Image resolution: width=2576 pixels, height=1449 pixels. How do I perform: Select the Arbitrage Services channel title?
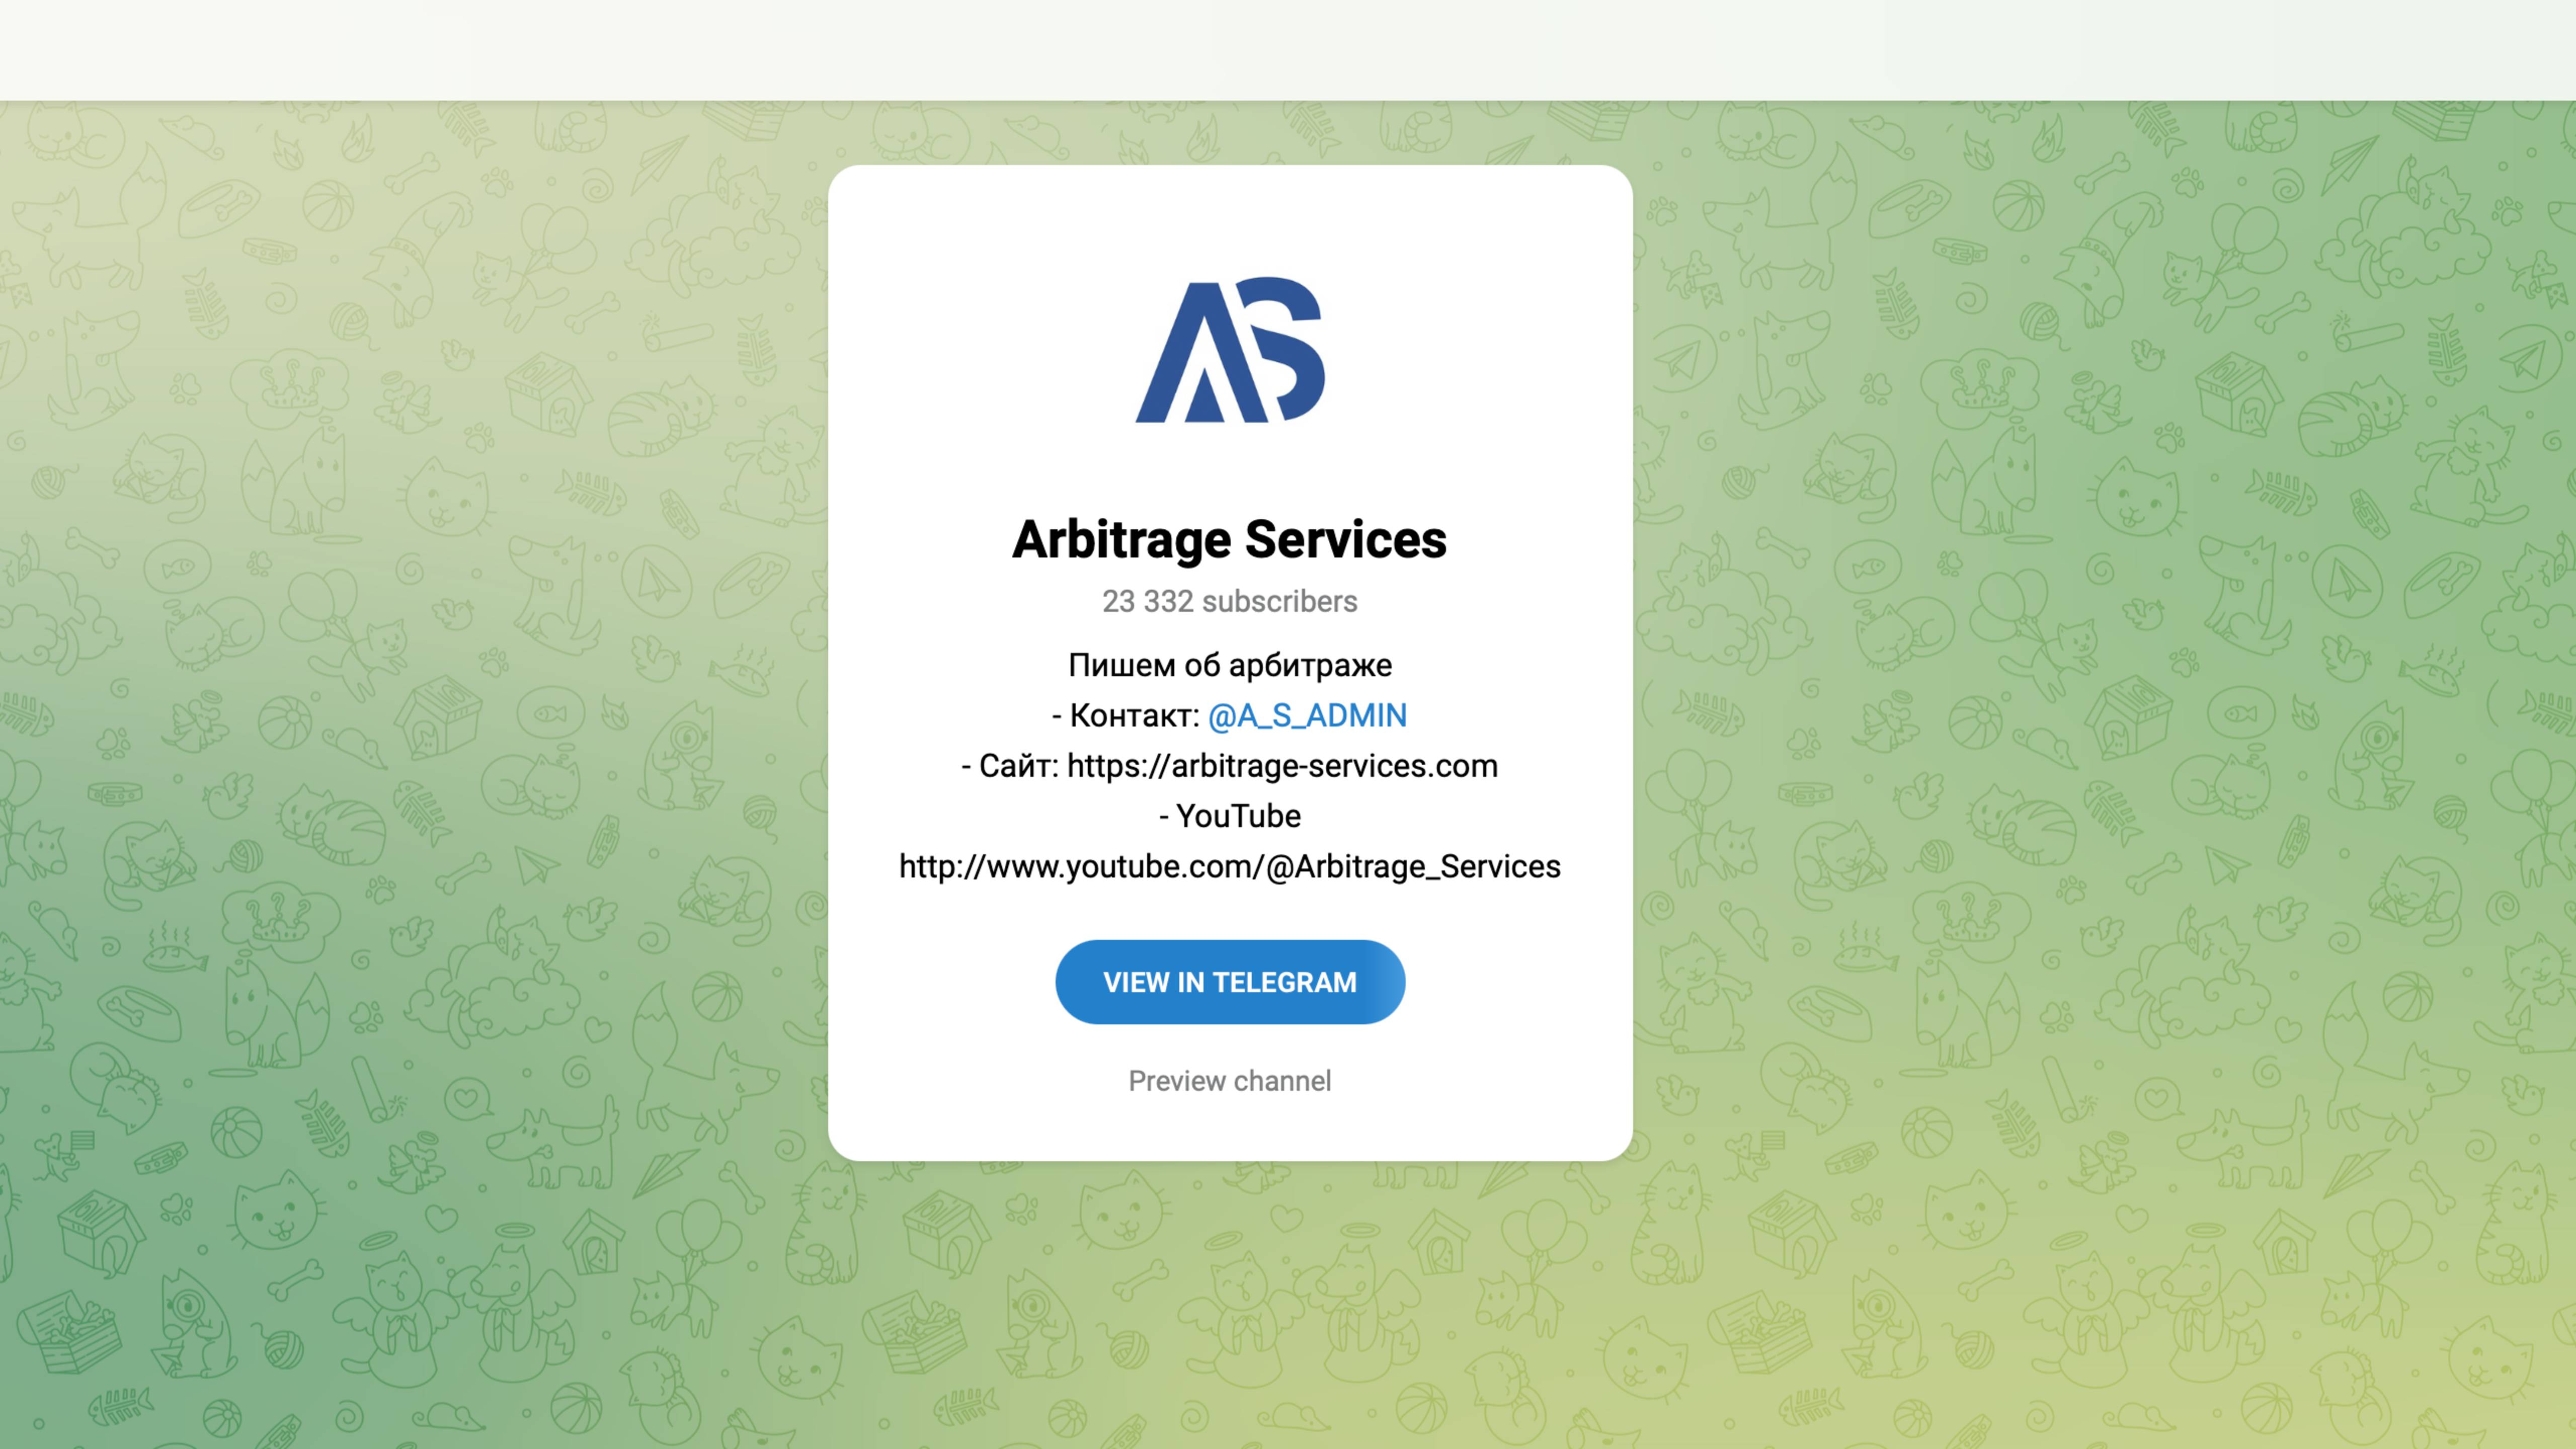pos(1229,540)
